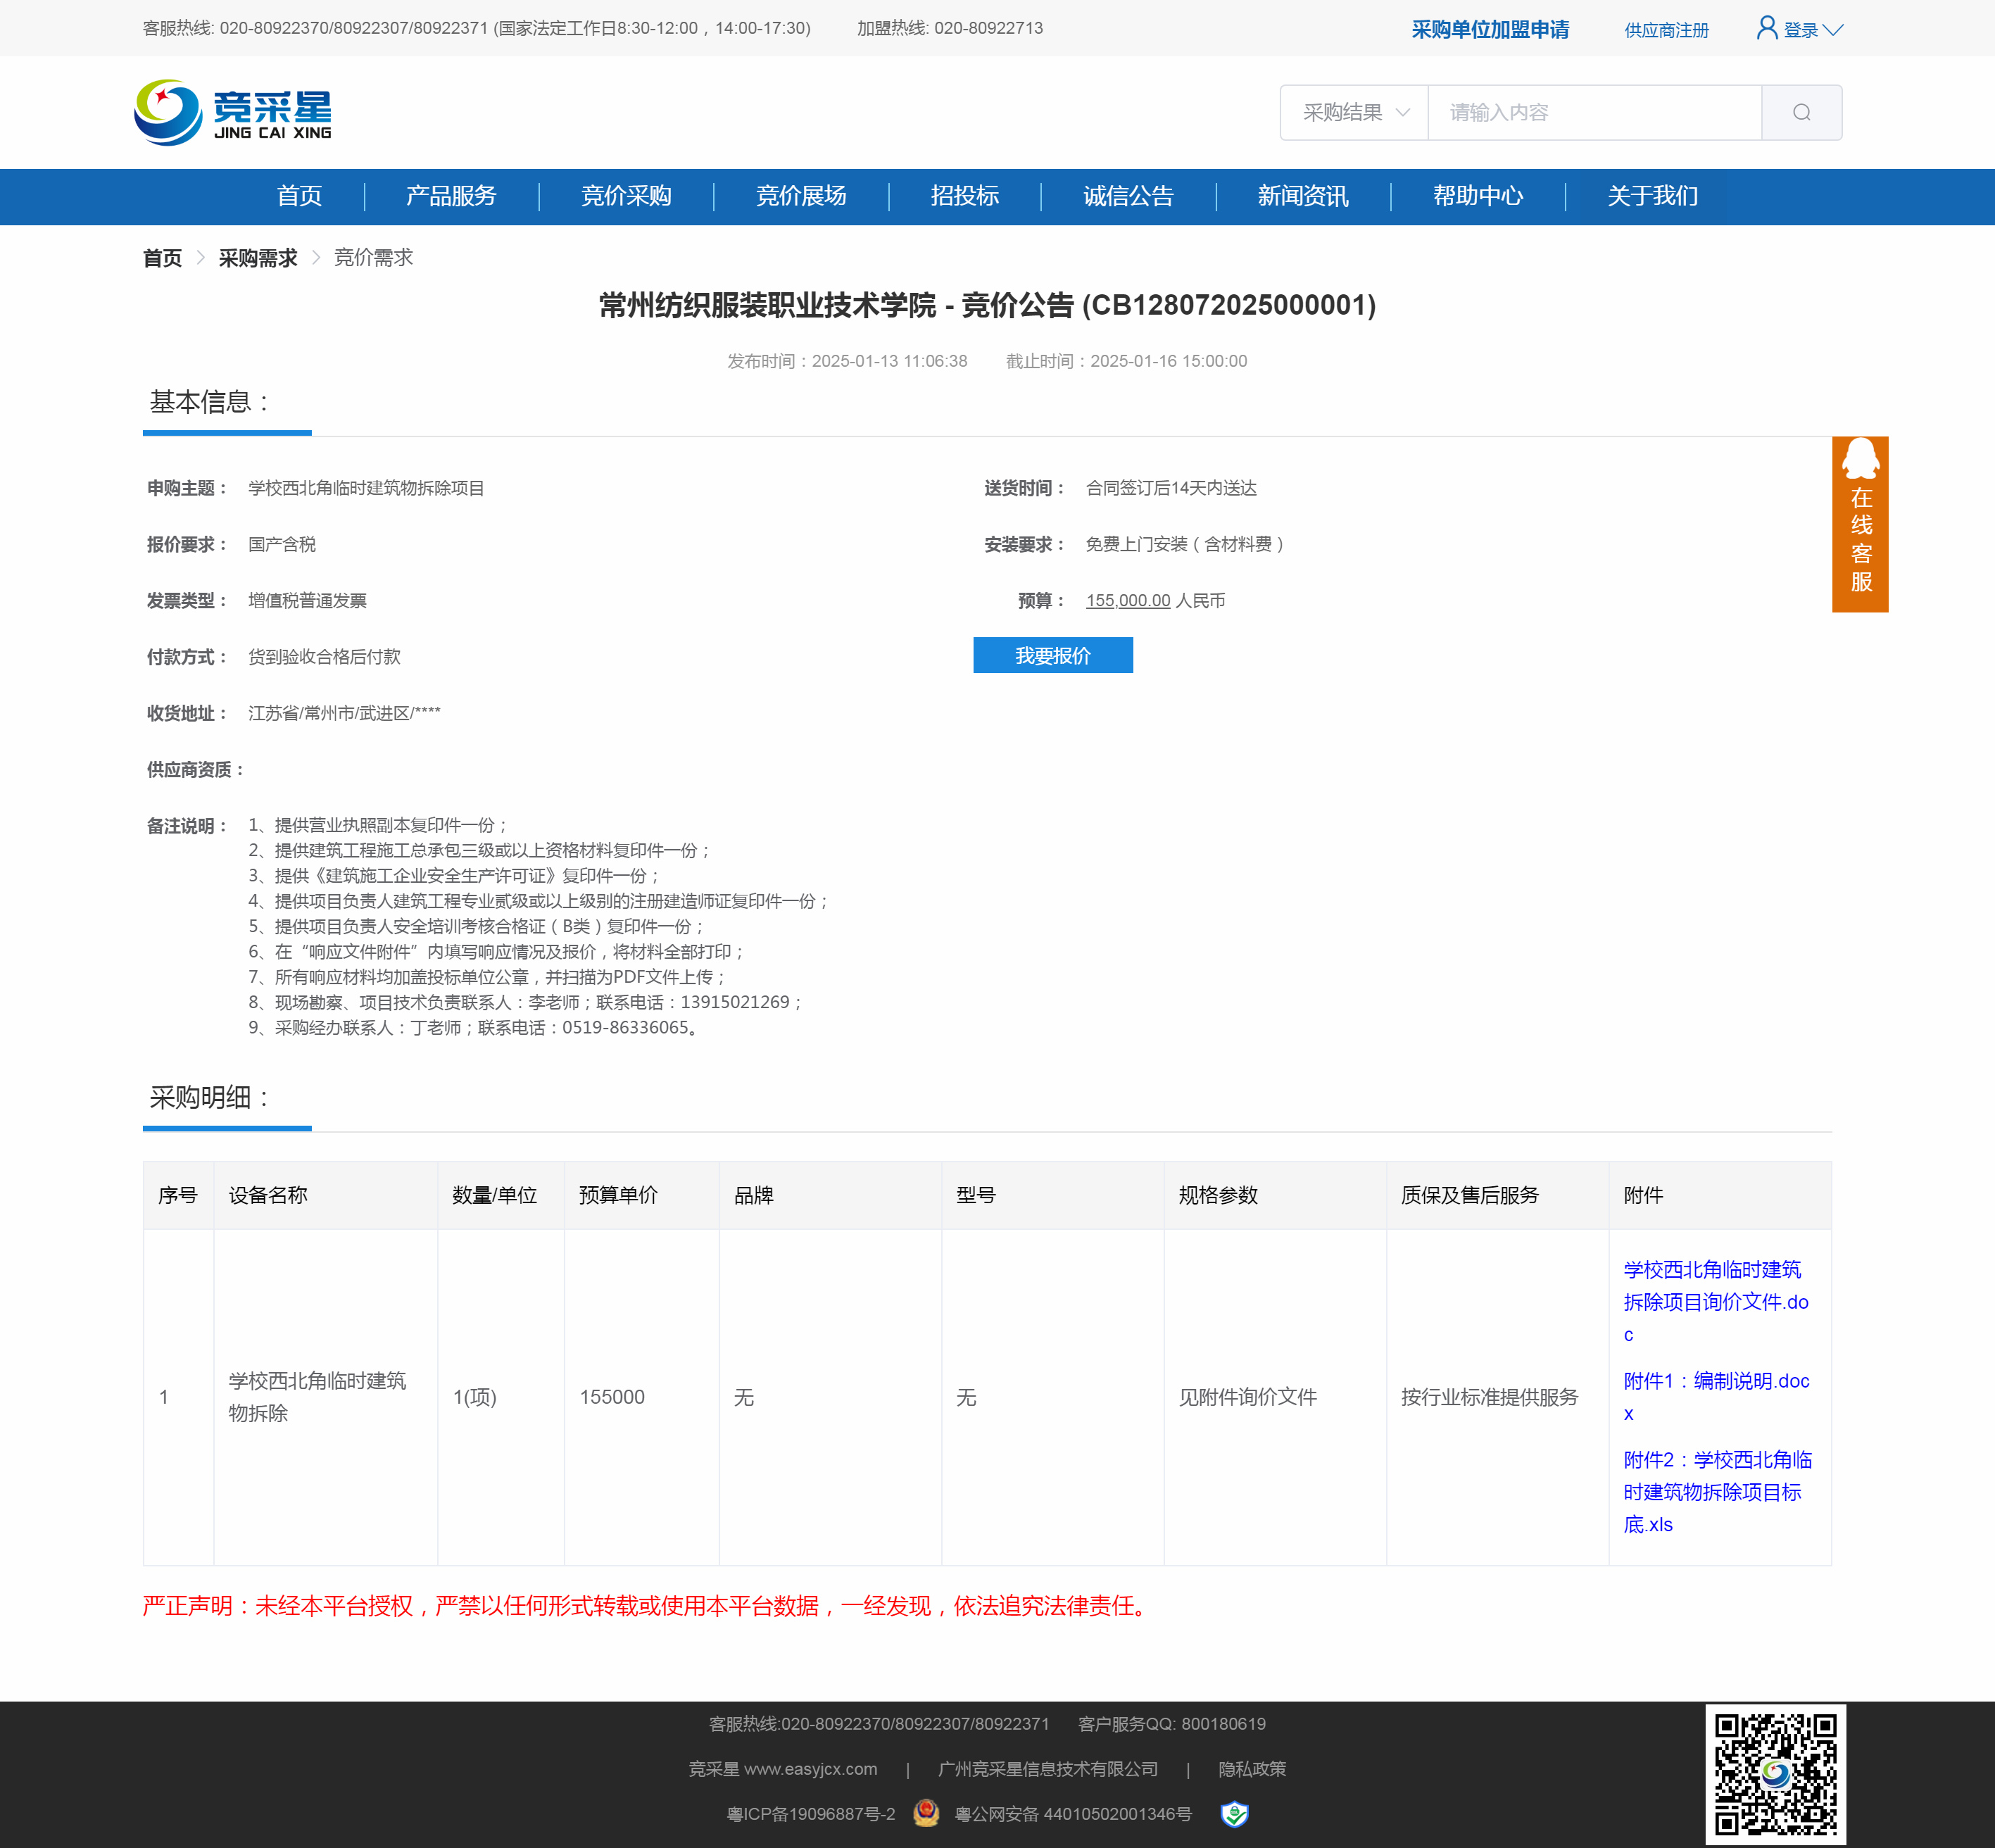The width and height of the screenshot is (1995, 1848).
Task: Click the user login icon
Action: (x=1766, y=28)
